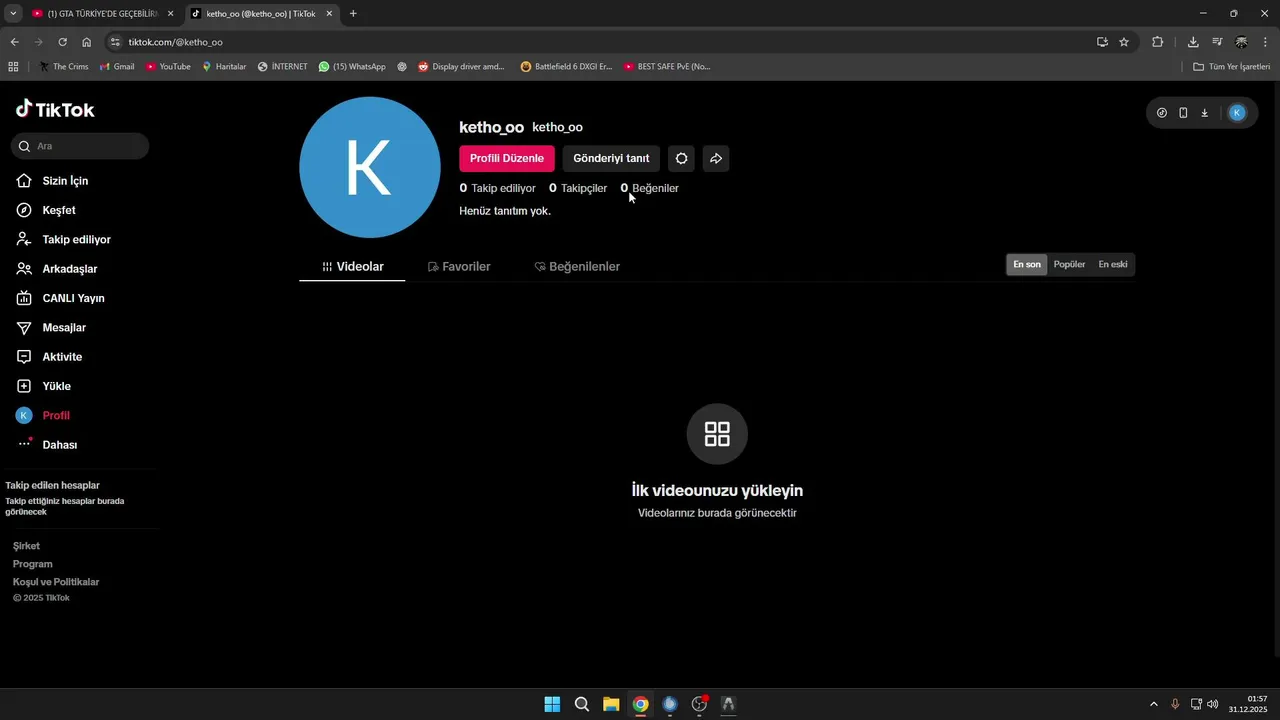
Task: Switch to Beğenilenler tab
Action: click(577, 267)
